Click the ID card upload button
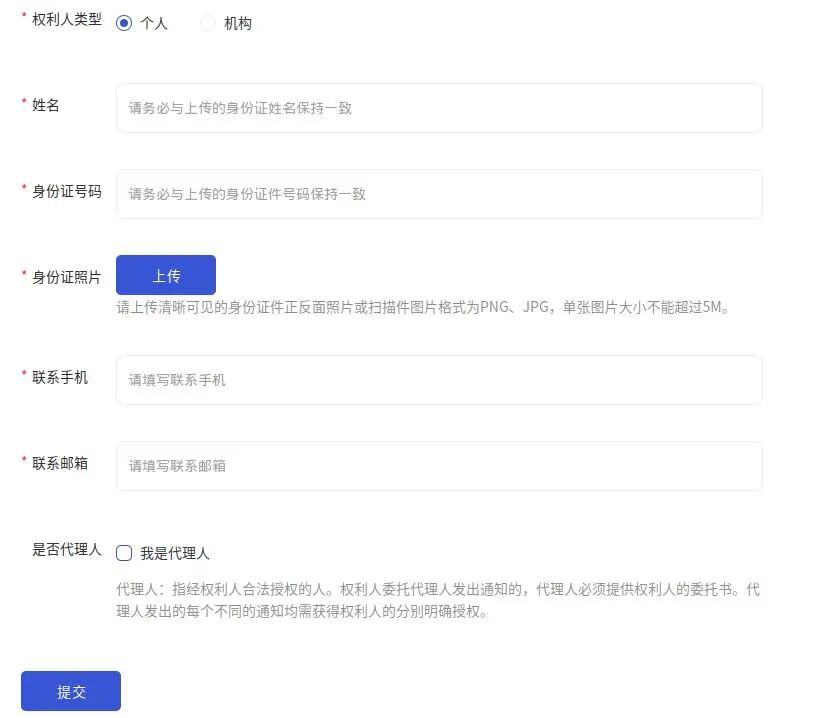Viewport: 821px width, 718px height. 165,274
